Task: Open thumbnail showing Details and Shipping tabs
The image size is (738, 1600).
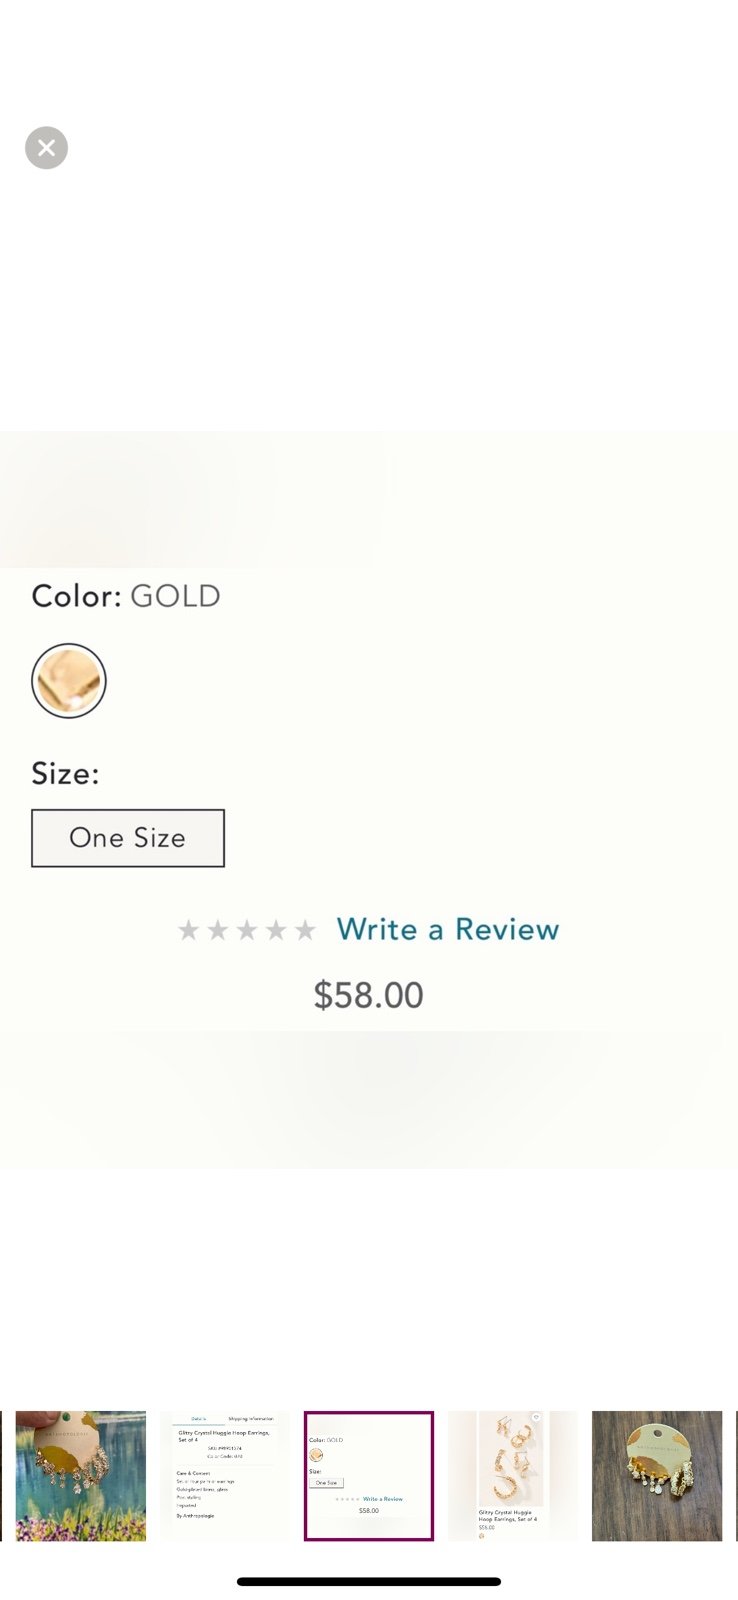Action: pyautogui.click(x=225, y=1476)
